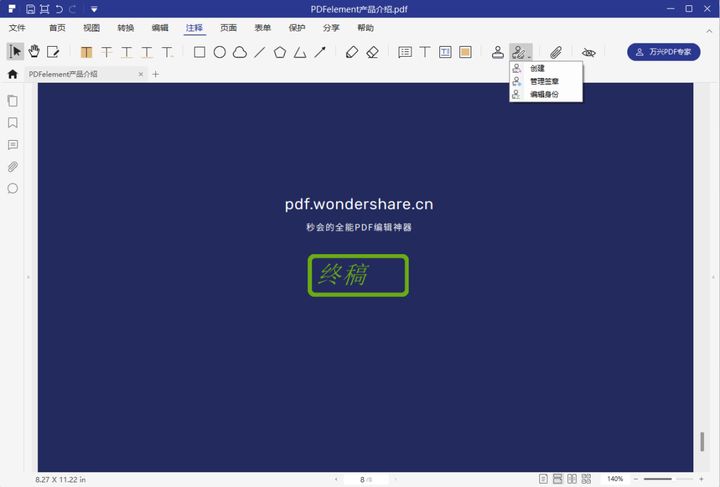Screen dimensions: 720x487
Task: Zoom in with plus button
Action: pyautogui.click(x=702, y=479)
